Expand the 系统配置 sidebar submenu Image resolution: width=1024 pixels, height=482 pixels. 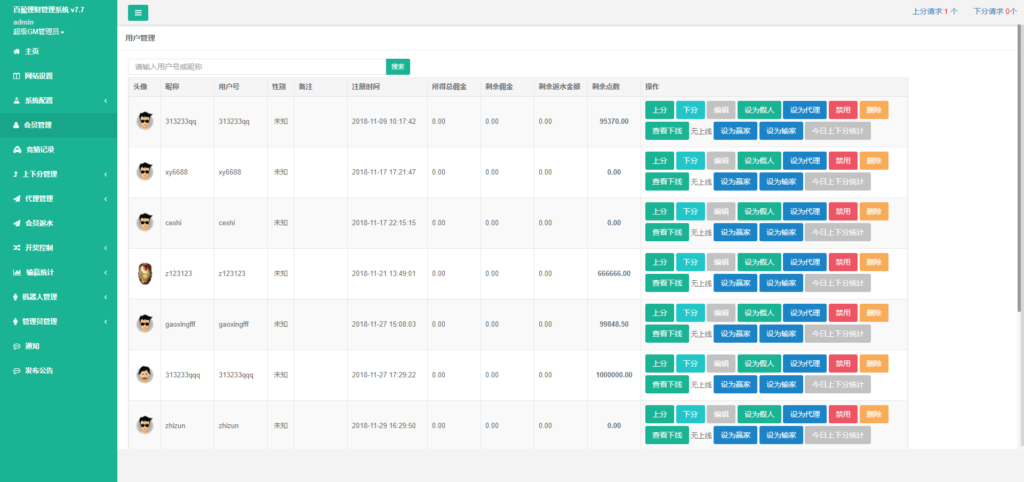pos(58,101)
